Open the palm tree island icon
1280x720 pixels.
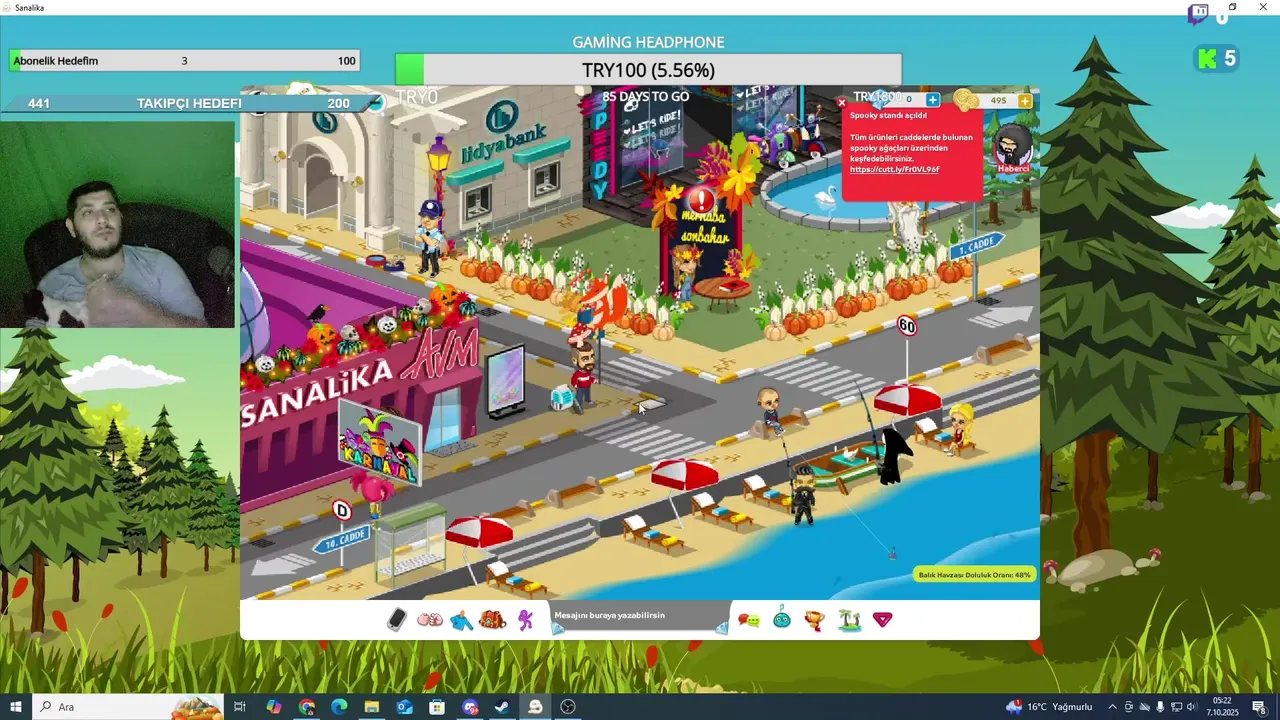850,620
